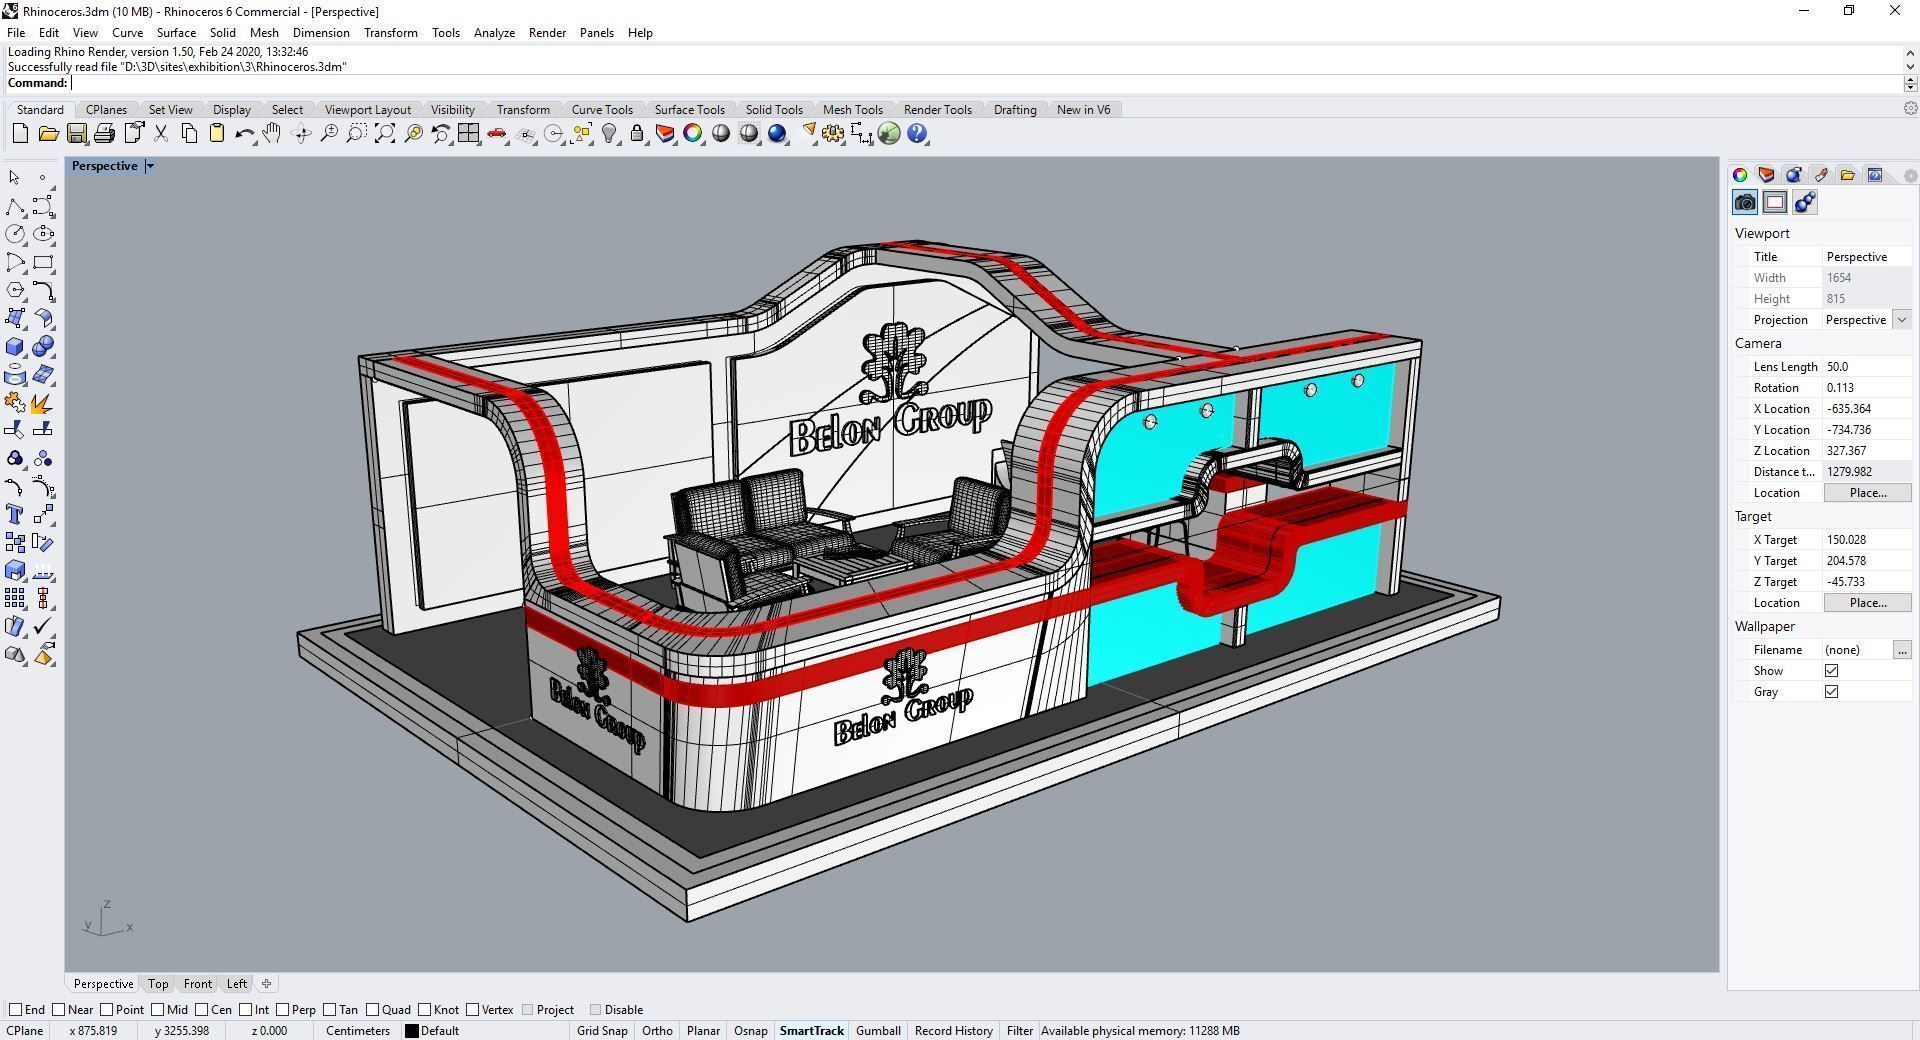
Task: Select the Text object tool
Action: [15, 515]
